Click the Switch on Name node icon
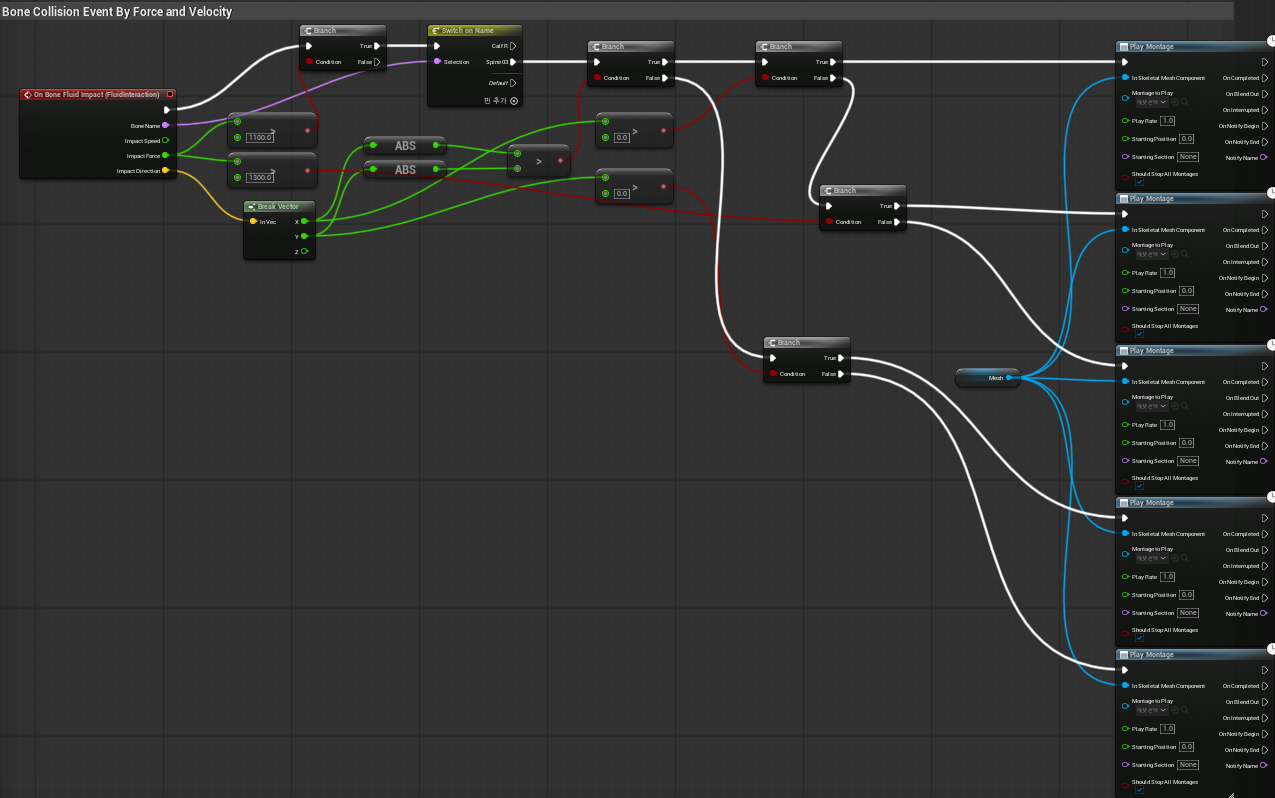1275x798 pixels. pyautogui.click(x=436, y=31)
